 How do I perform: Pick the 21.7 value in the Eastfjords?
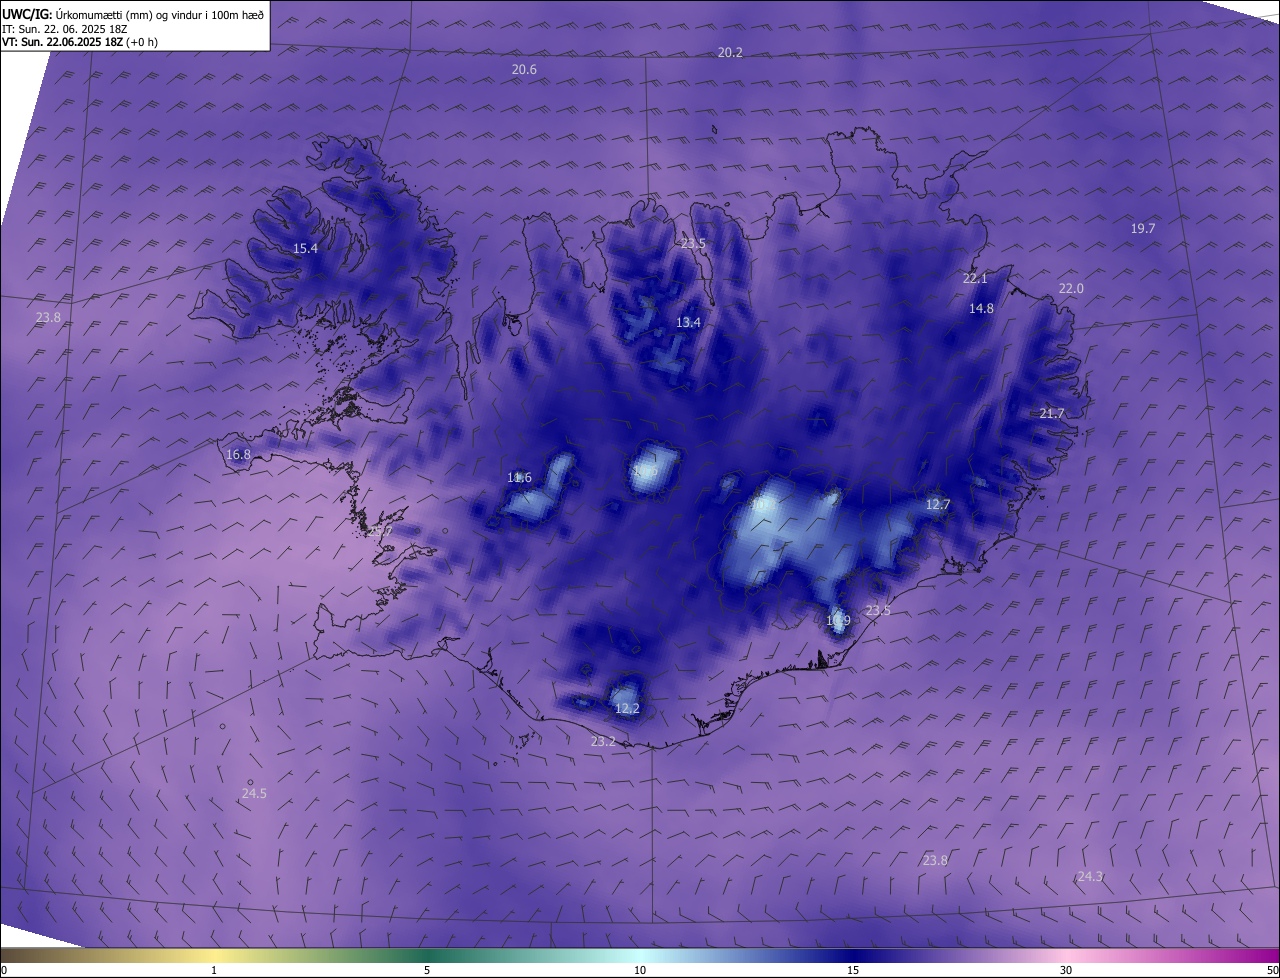1052,414
